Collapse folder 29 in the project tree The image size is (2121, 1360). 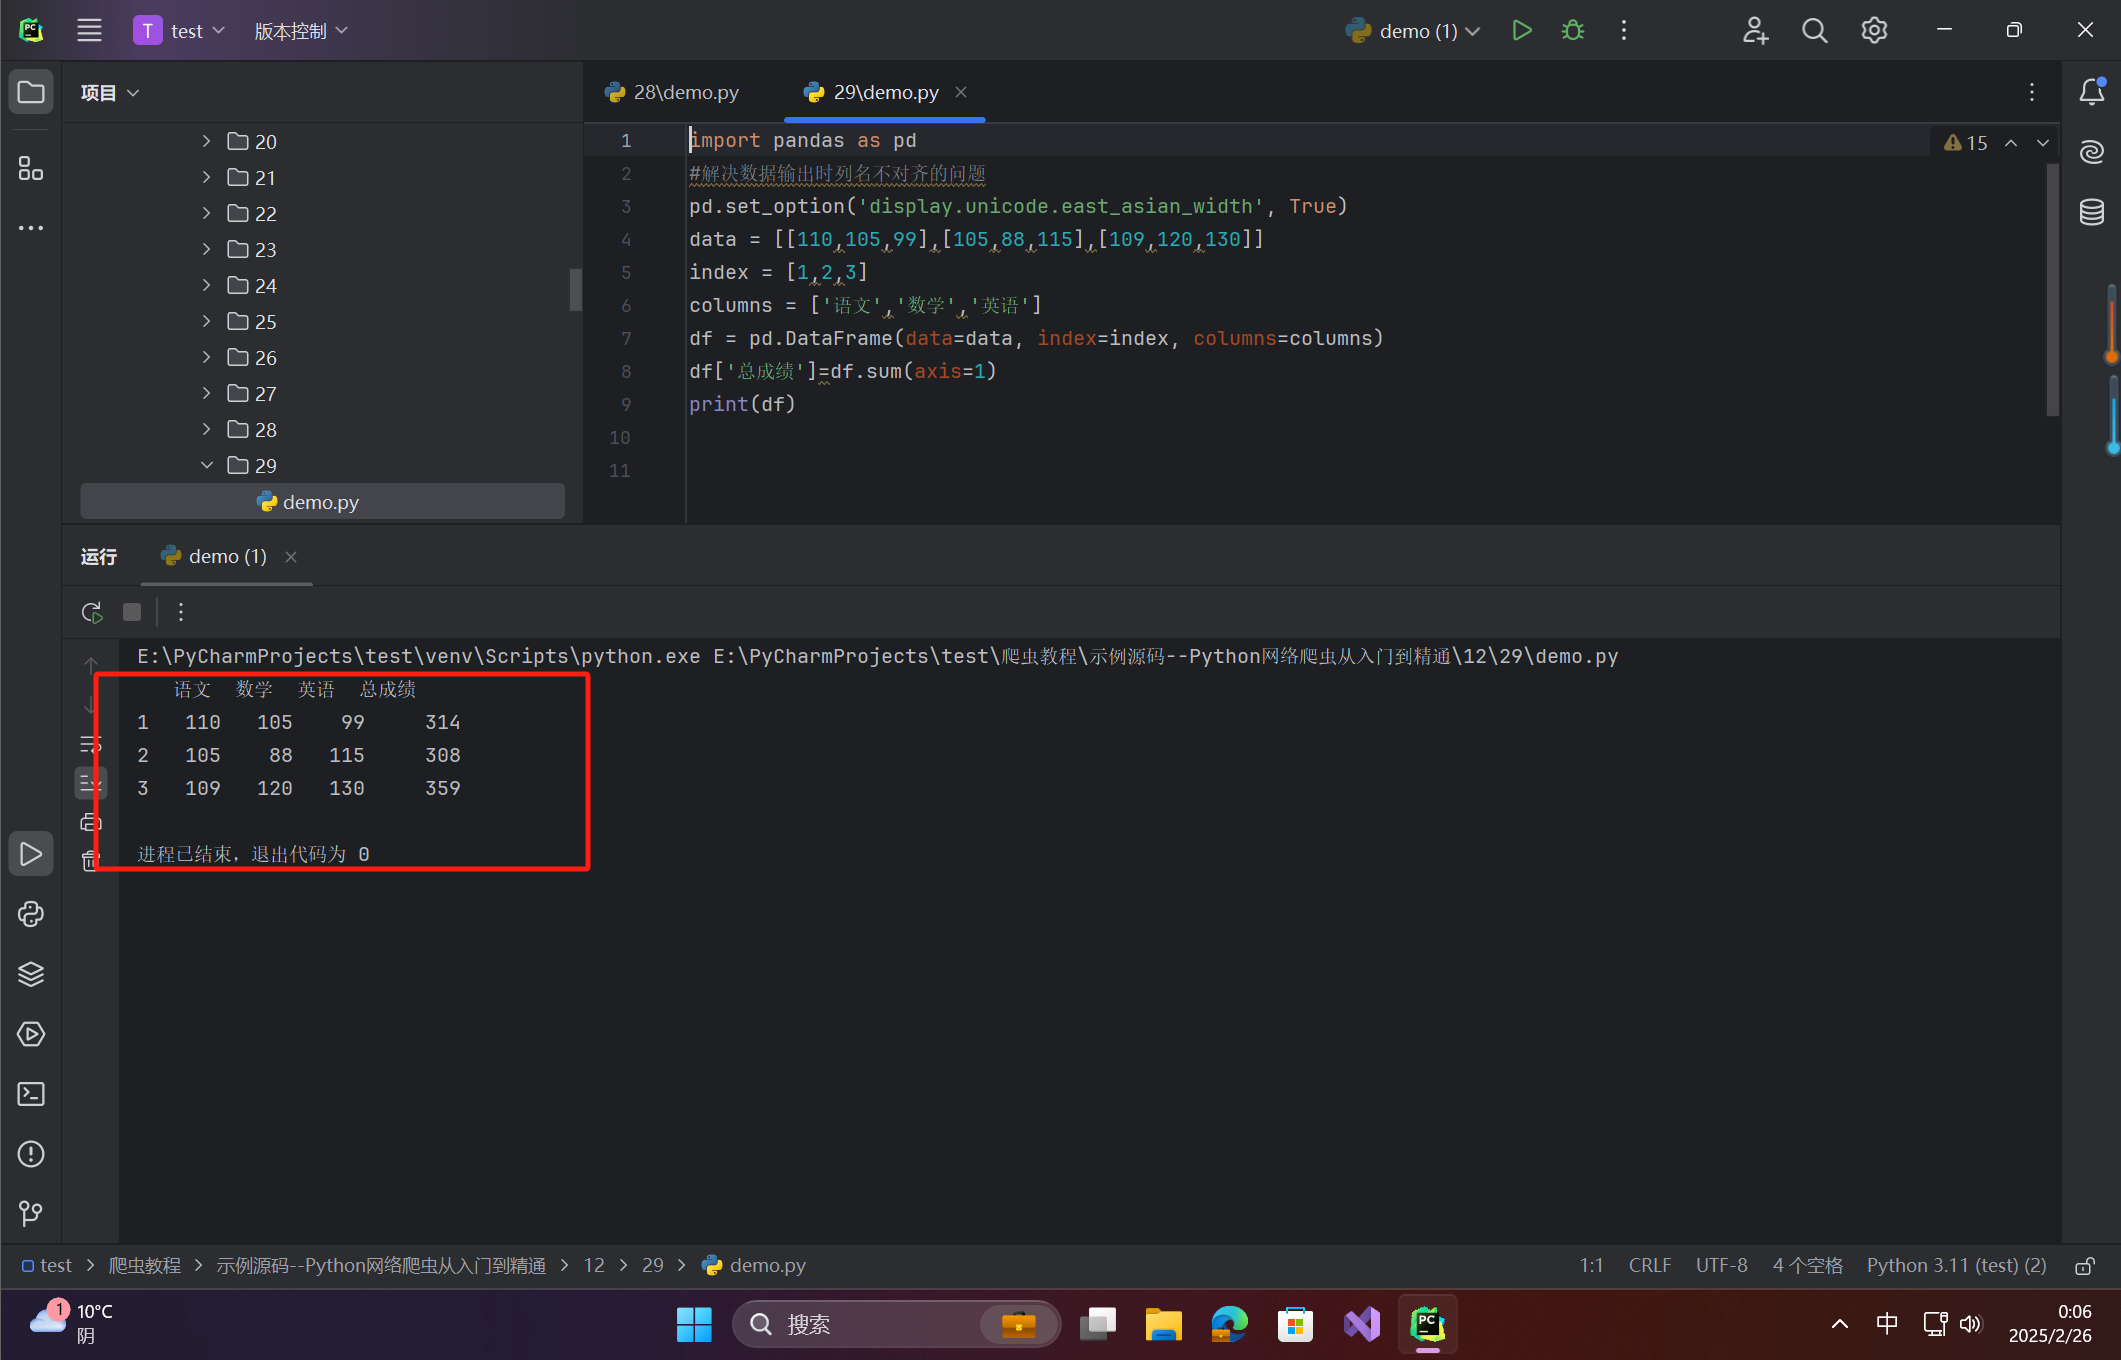point(206,466)
